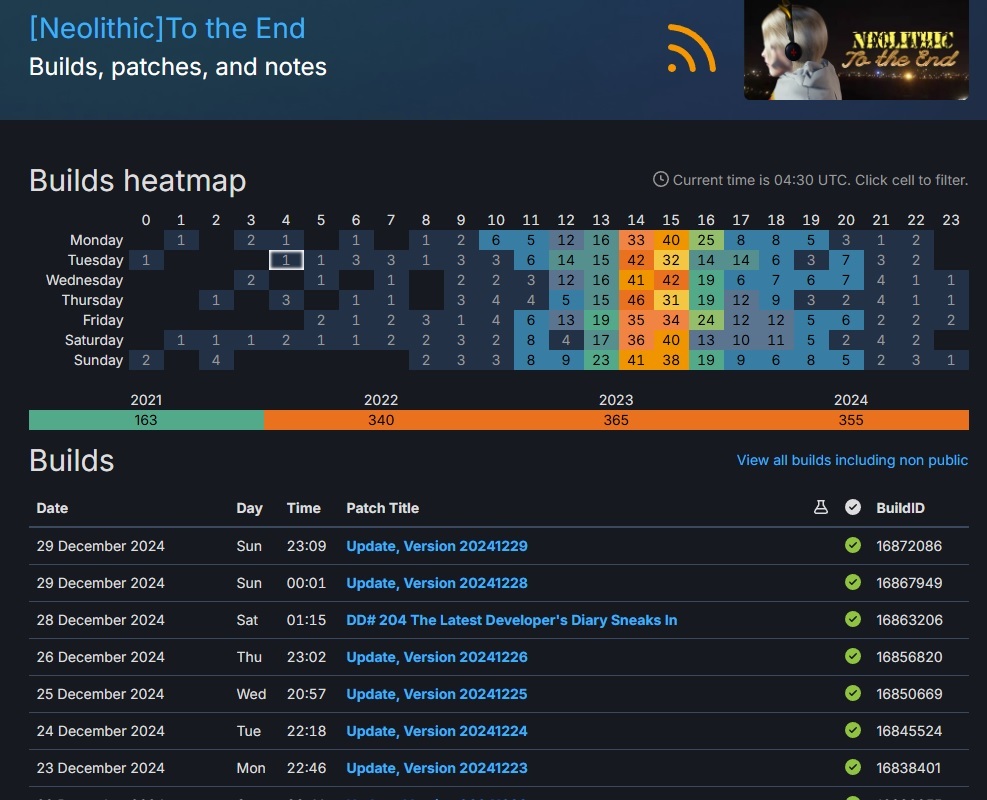Click the orange RSS feed icon
The image size is (987, 800).
coord(691,48)
